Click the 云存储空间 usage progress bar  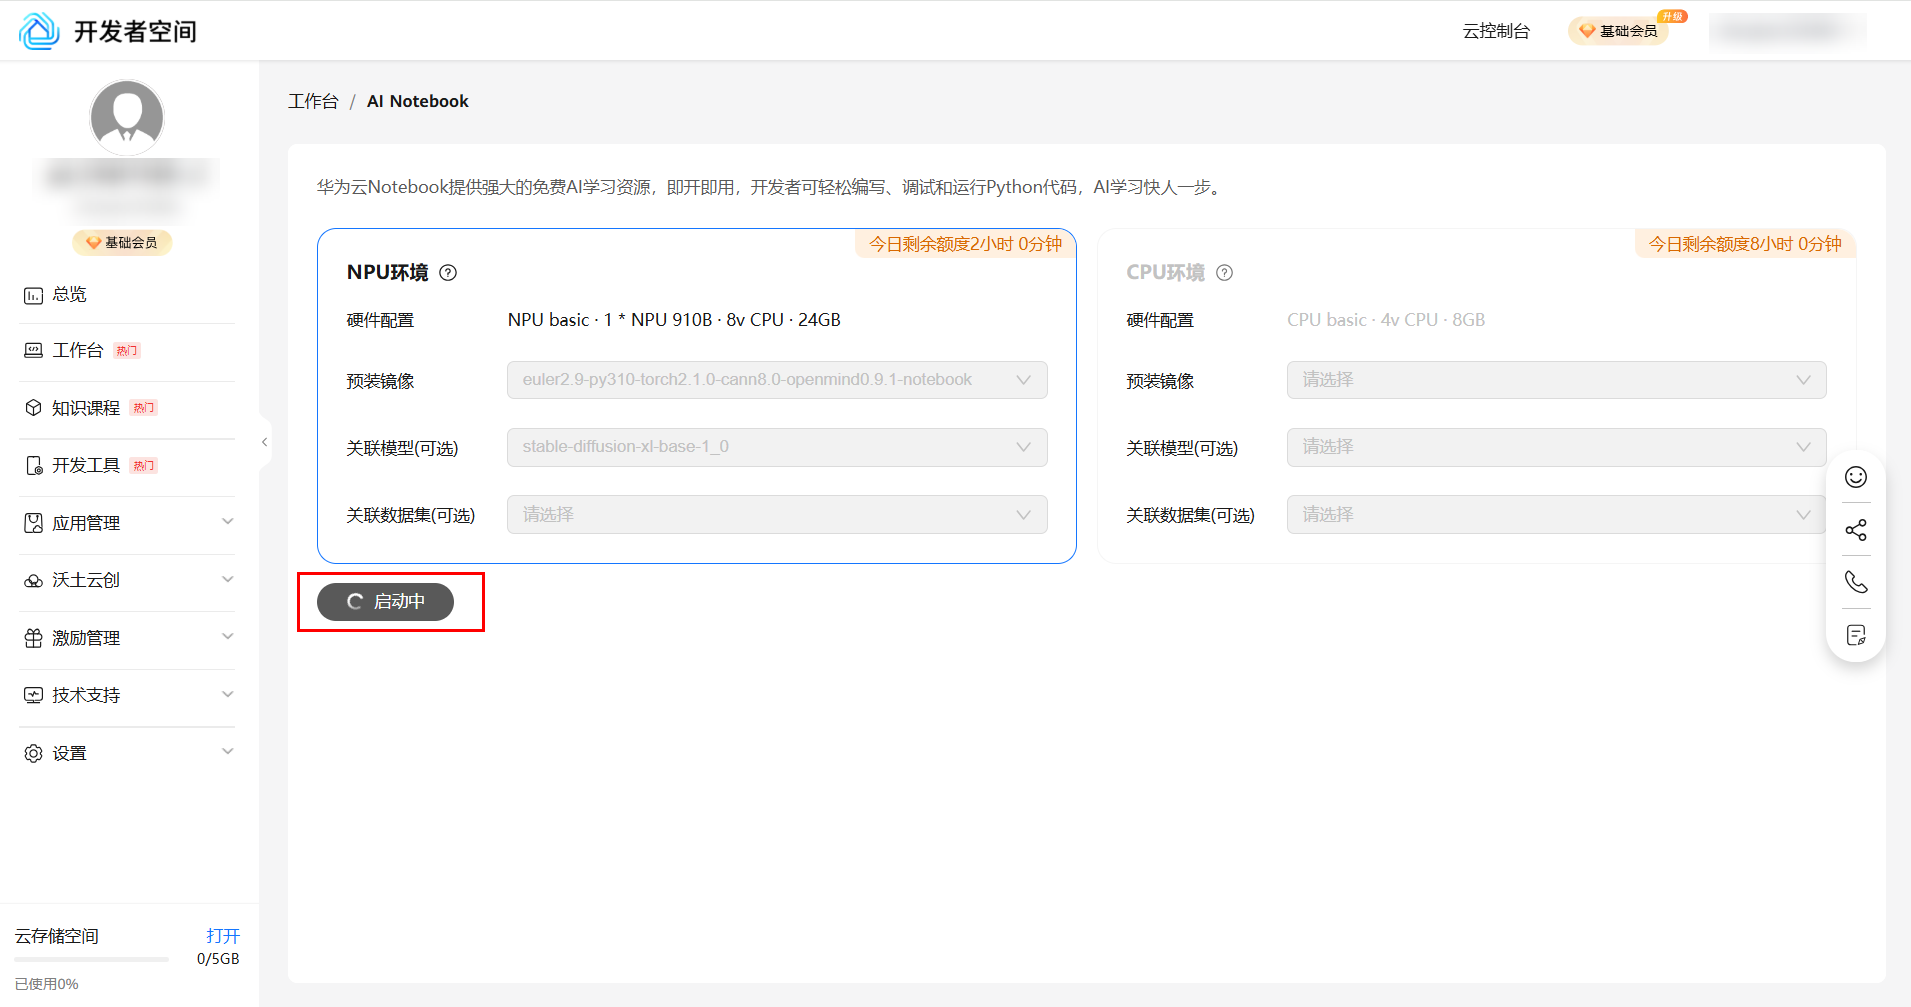click(91, 960)
